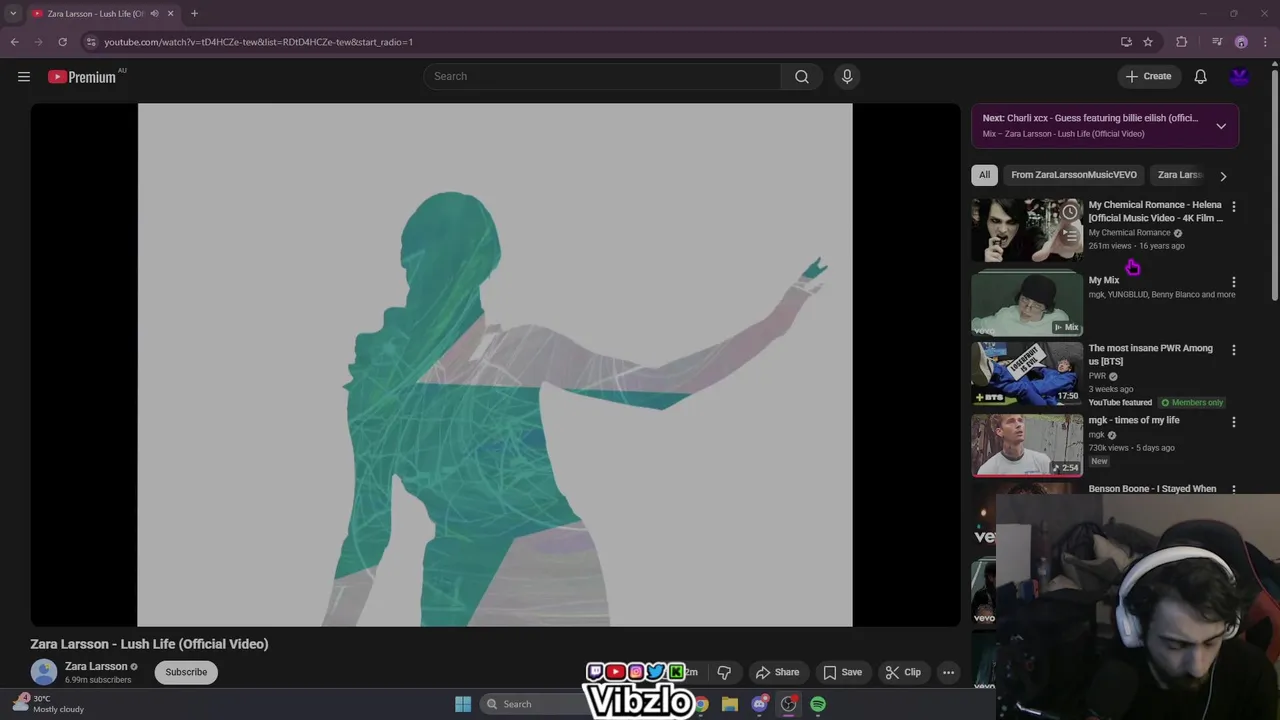Viewport: 1280px width, 720px height.
Task: Click Next: Charli xcx - Guess playlist header
Action: pyautogui.click(x=1090, y=118)
